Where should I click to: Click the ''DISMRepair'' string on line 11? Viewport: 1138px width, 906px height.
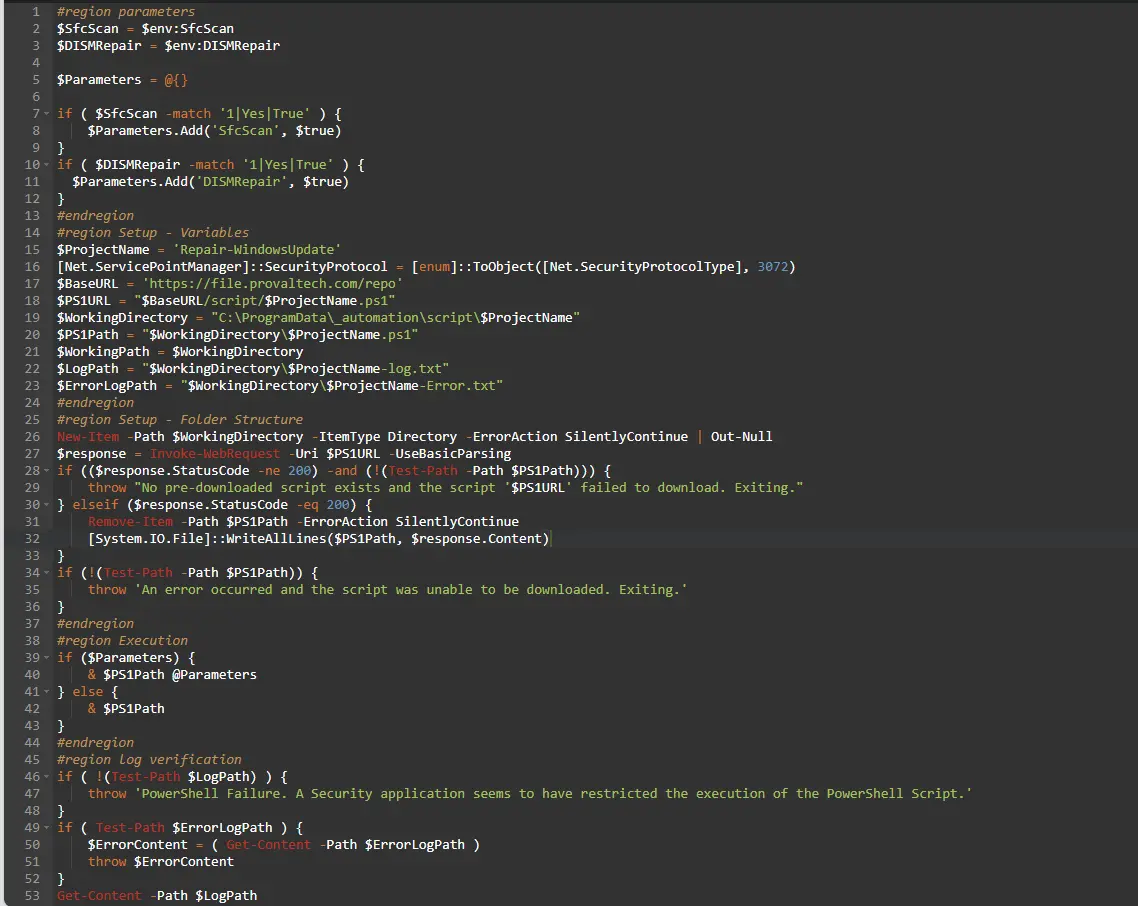click(242, 181)
